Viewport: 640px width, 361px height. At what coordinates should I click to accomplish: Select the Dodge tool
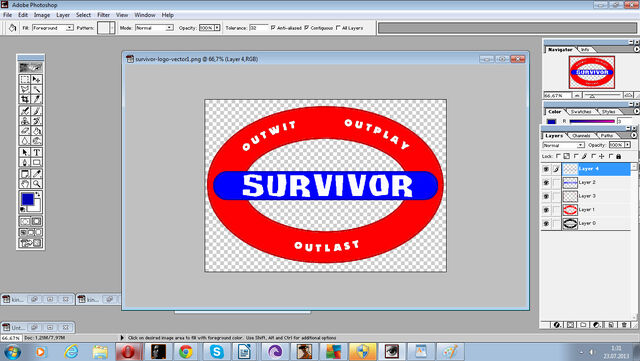coord(36,141)
